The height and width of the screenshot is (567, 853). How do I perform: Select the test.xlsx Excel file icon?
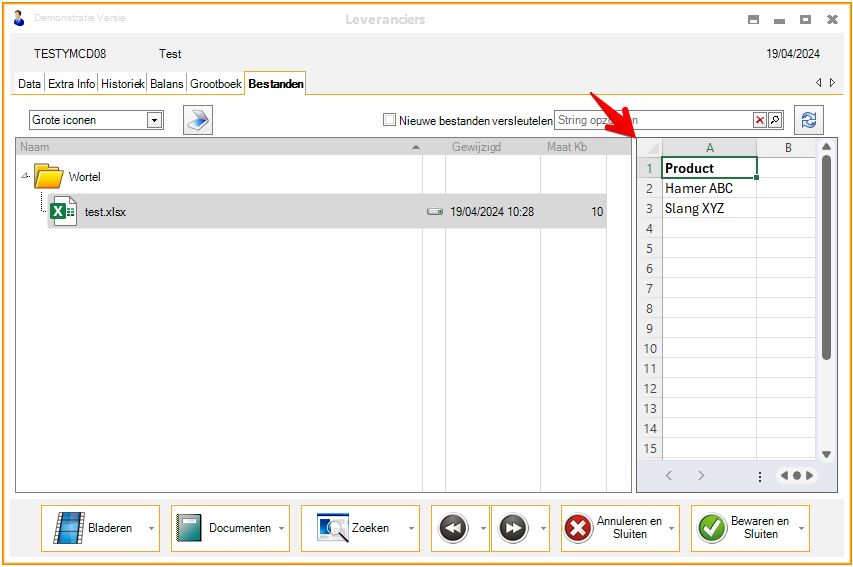click(64, 212)
